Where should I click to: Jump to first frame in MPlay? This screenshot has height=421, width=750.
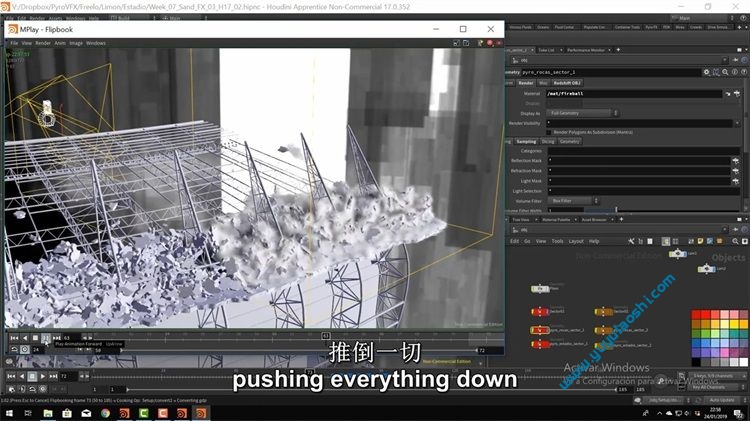coord(14,338)
